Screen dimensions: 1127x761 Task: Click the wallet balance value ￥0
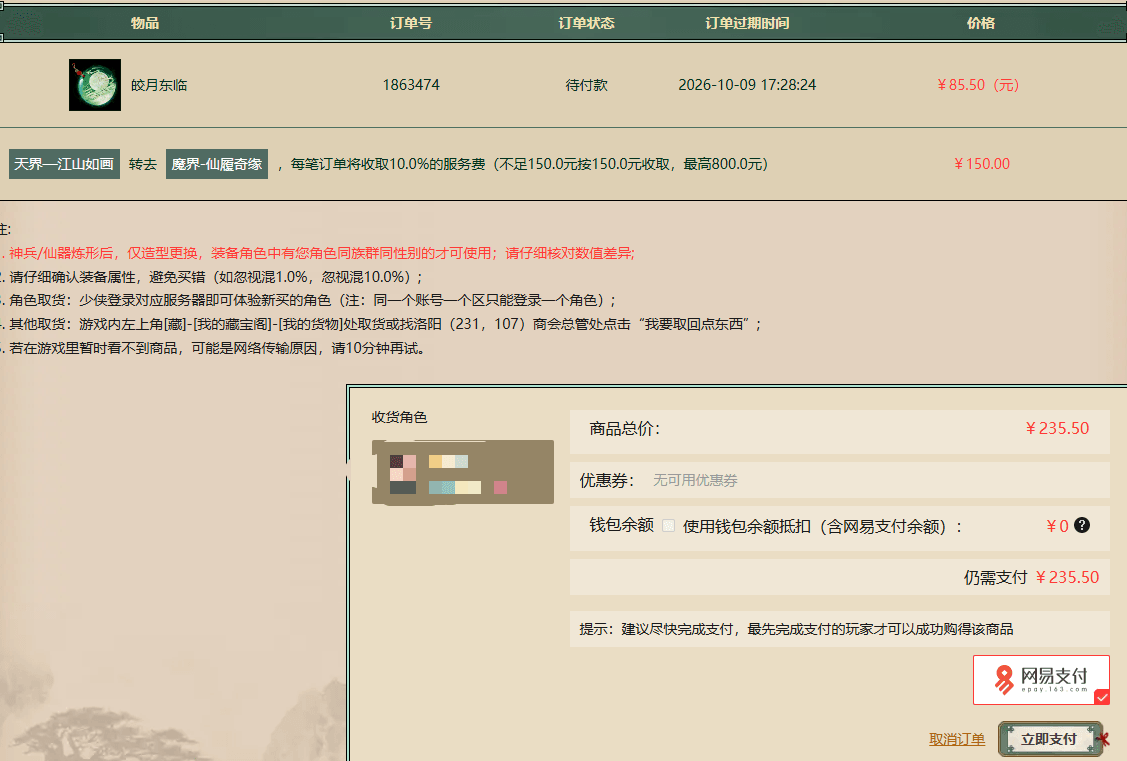coord(1057,526)
